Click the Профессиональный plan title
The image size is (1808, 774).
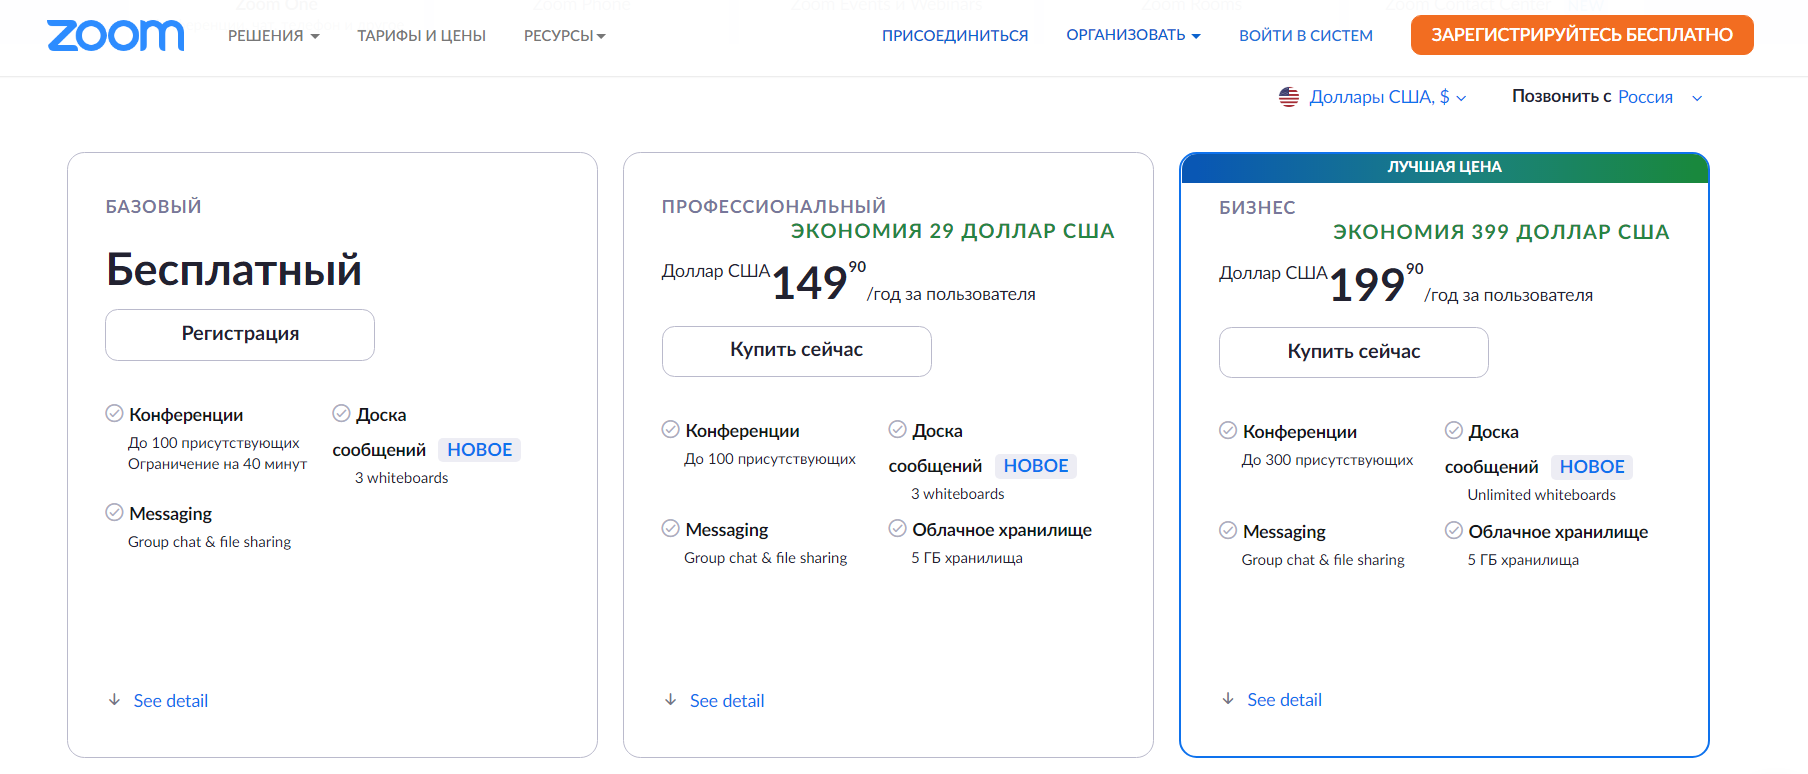coord(774,207)
